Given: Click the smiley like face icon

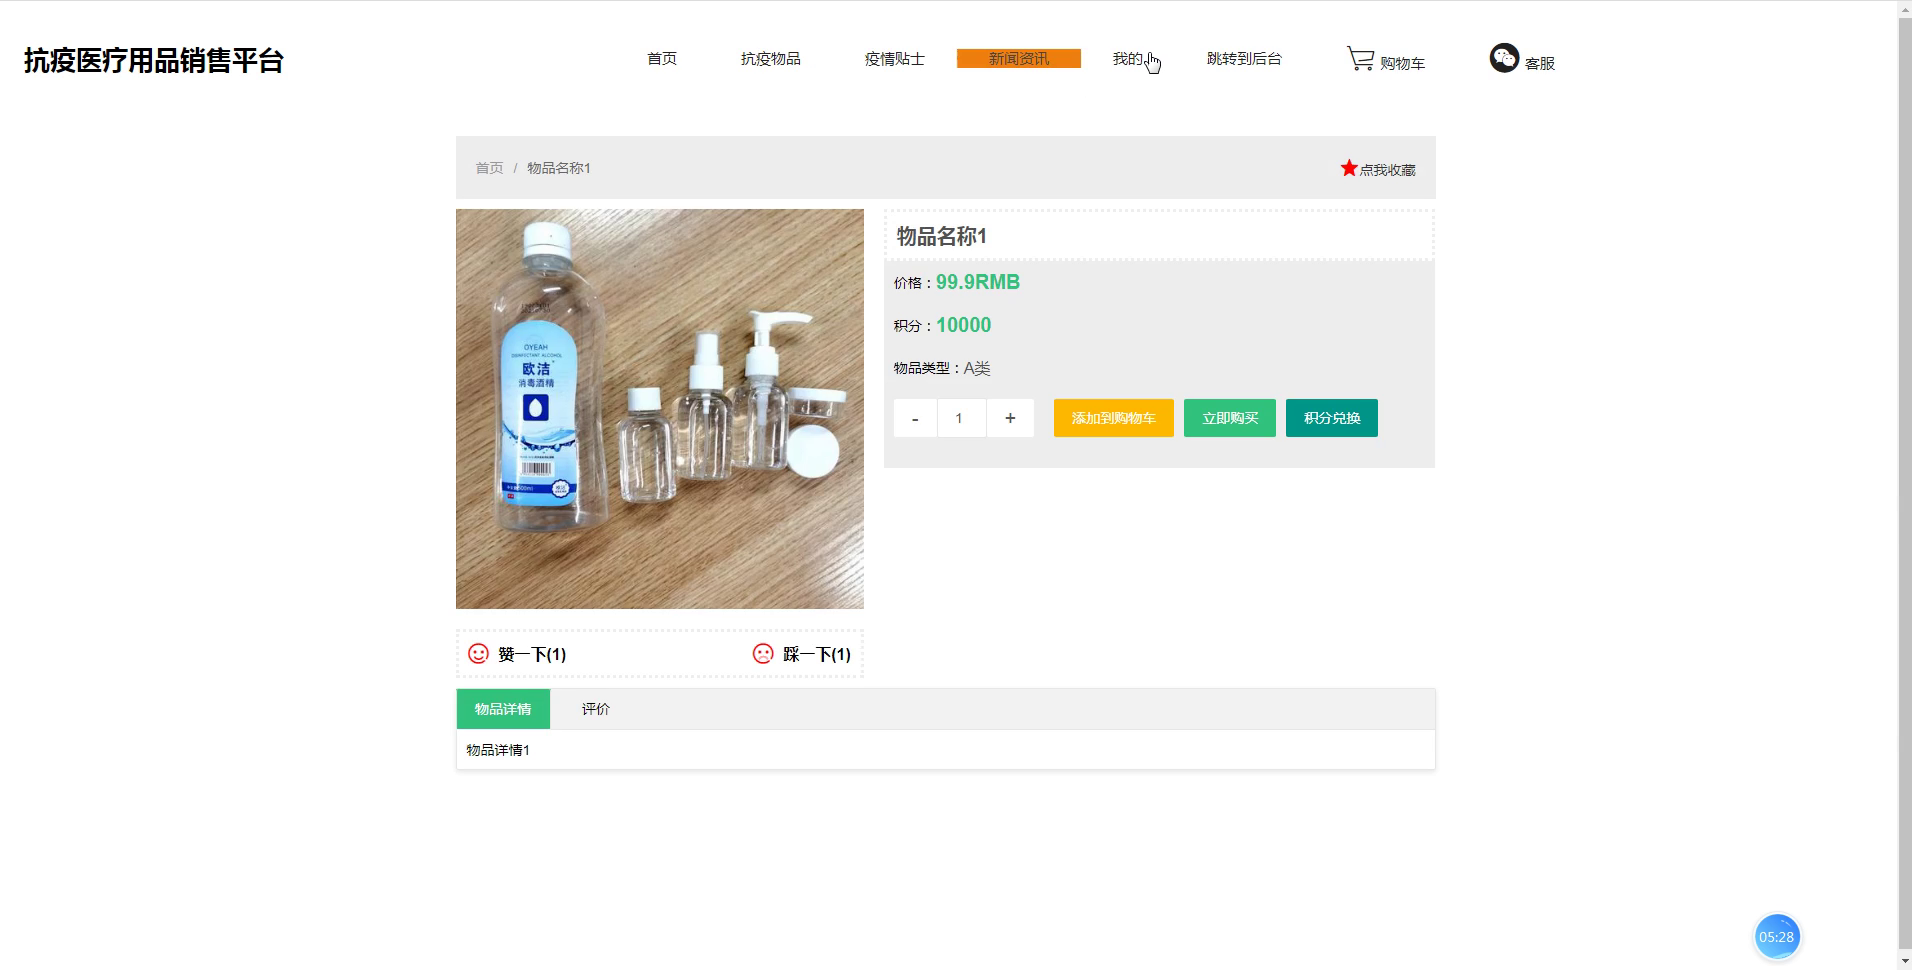Looking at the screenshot, I should tap(478, 653).
